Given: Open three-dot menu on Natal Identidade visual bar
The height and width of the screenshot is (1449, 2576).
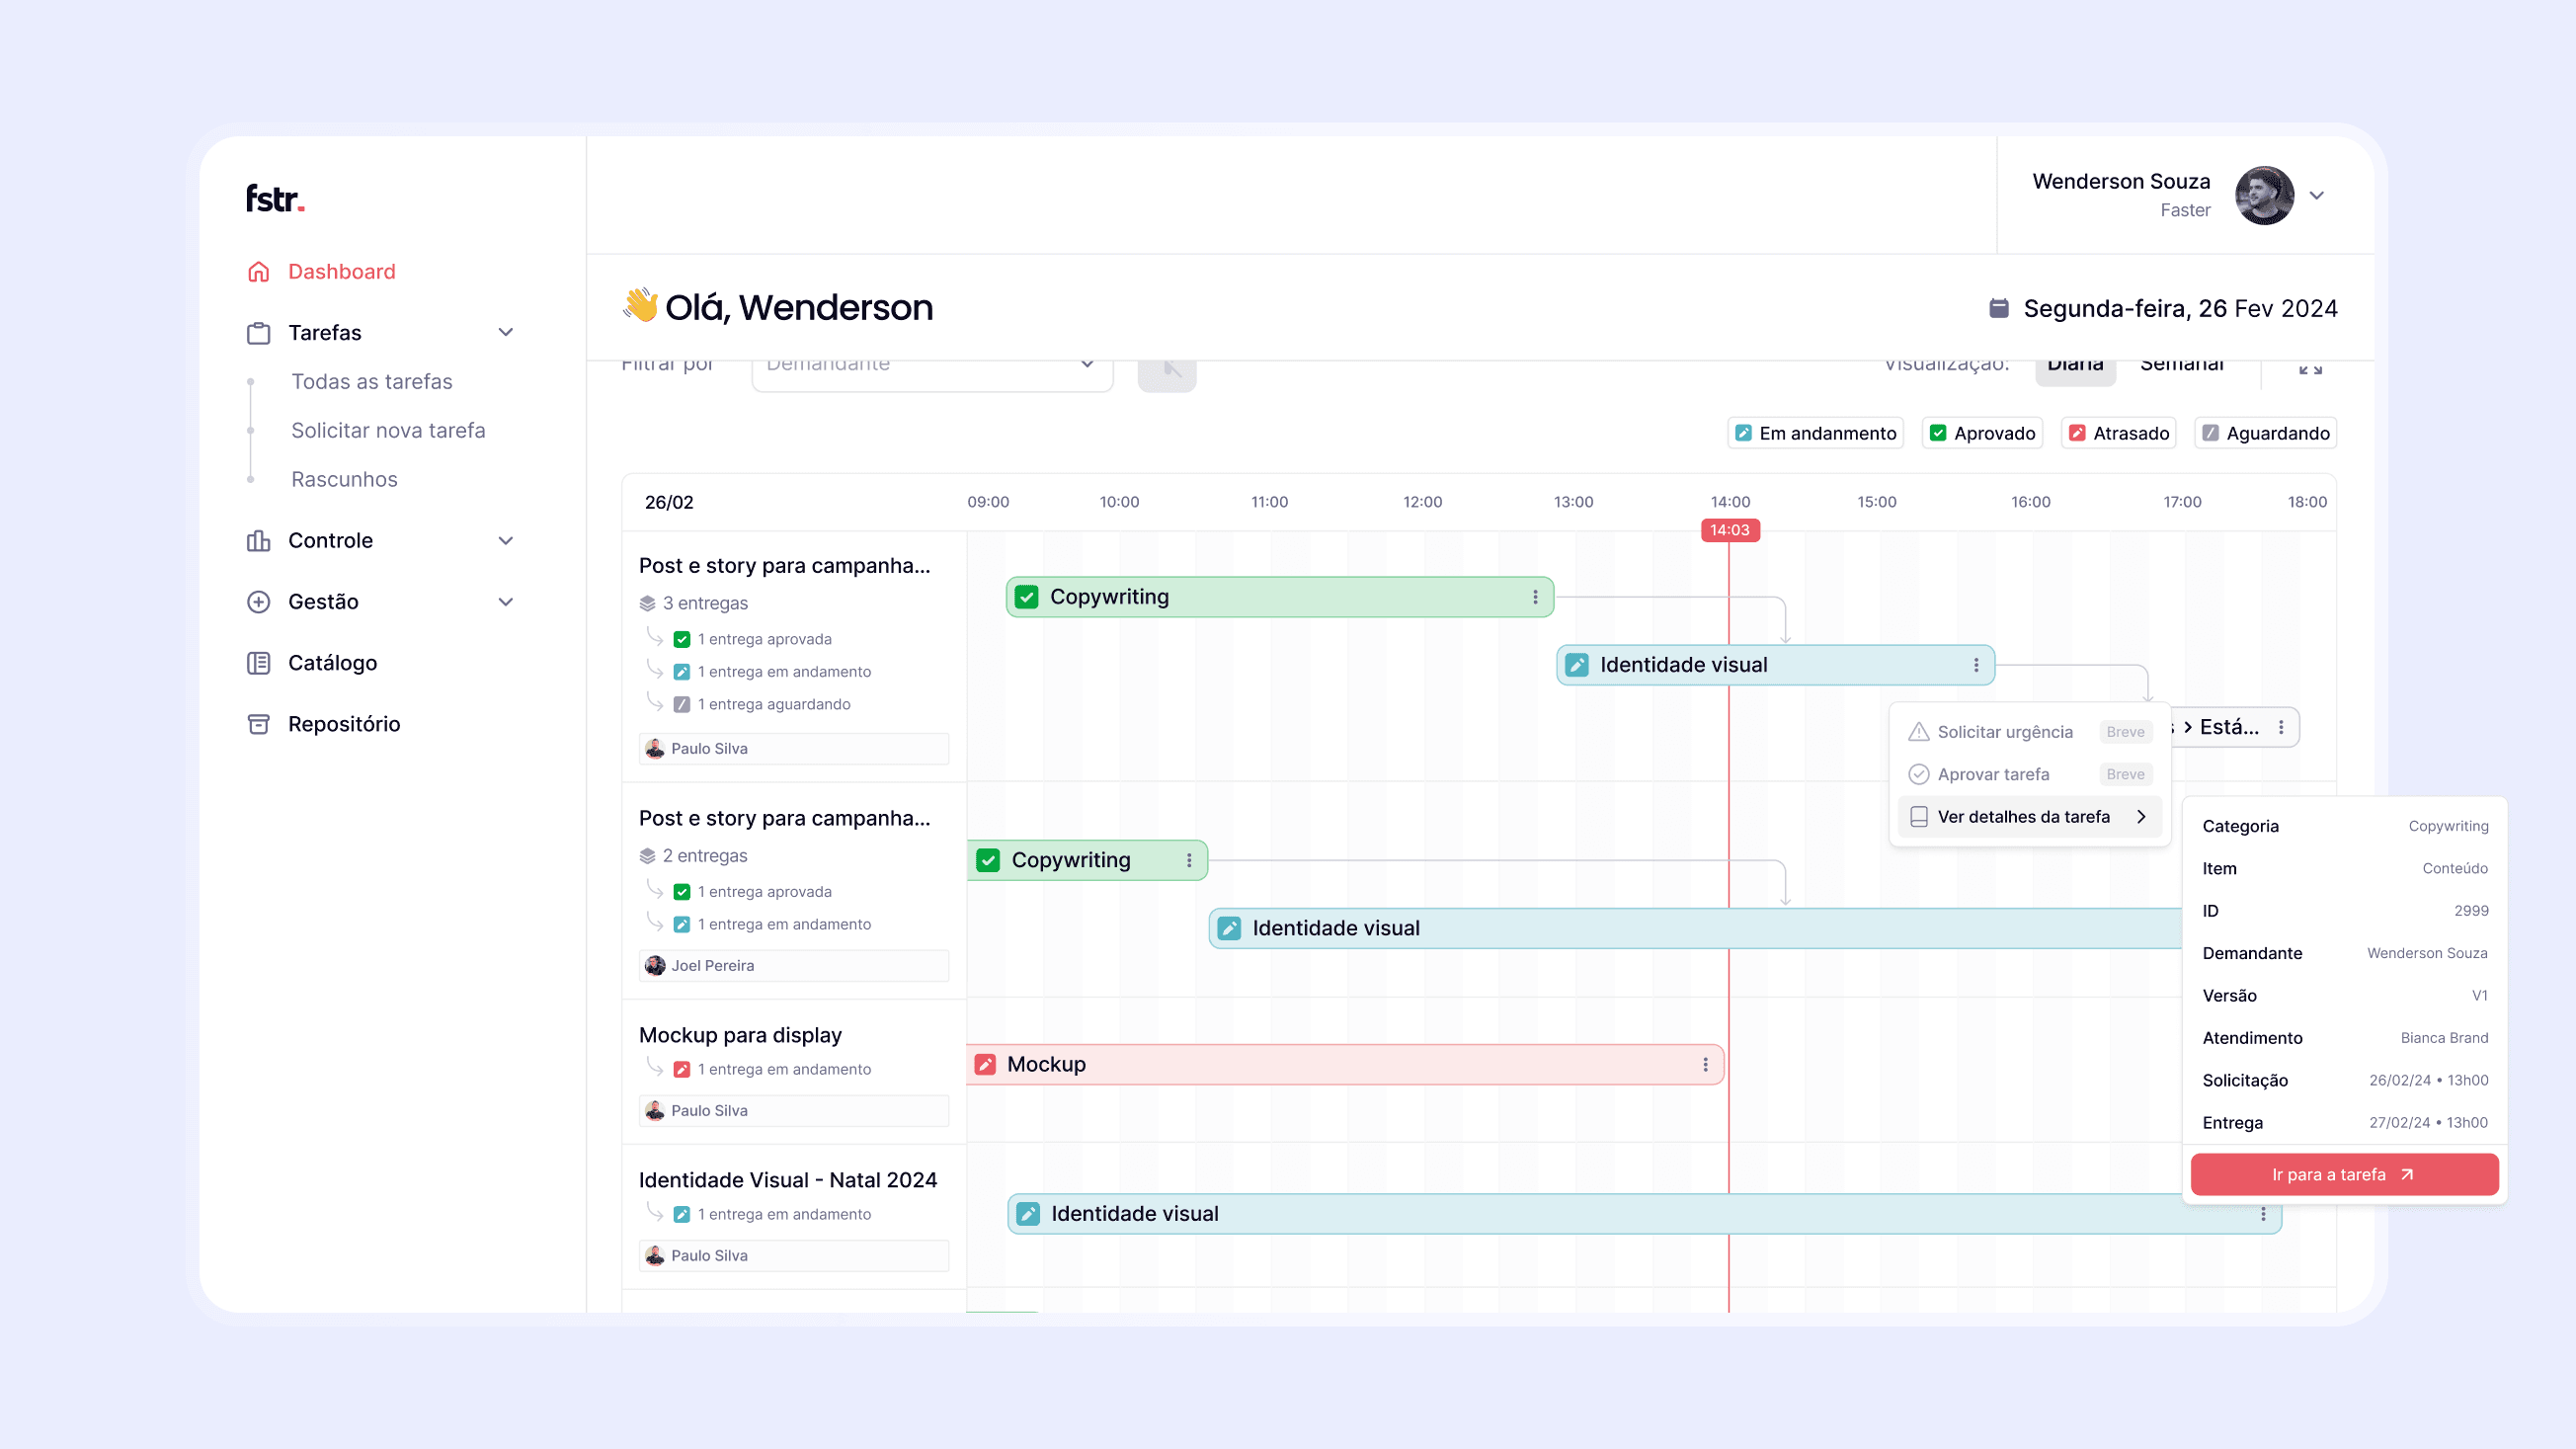Looking at the screenshot, I should click(2263, 1214).
